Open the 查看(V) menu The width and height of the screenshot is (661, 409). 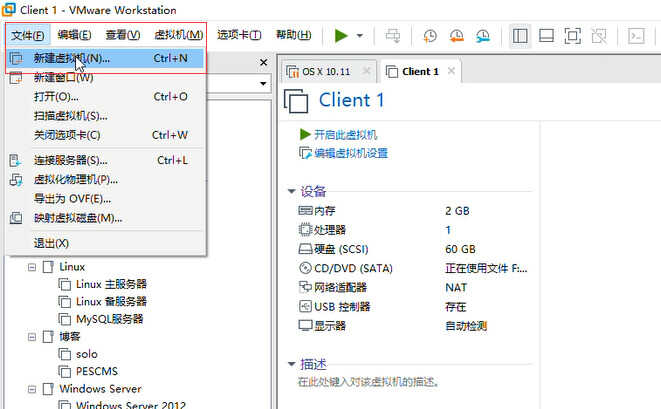pos(123,35)
